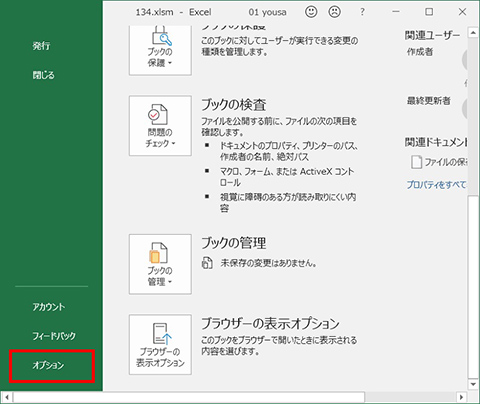Open the ブックの管理 dropdown button
Image resolution: width=480 pixels, height=404 pixels.
coord(160,264)
